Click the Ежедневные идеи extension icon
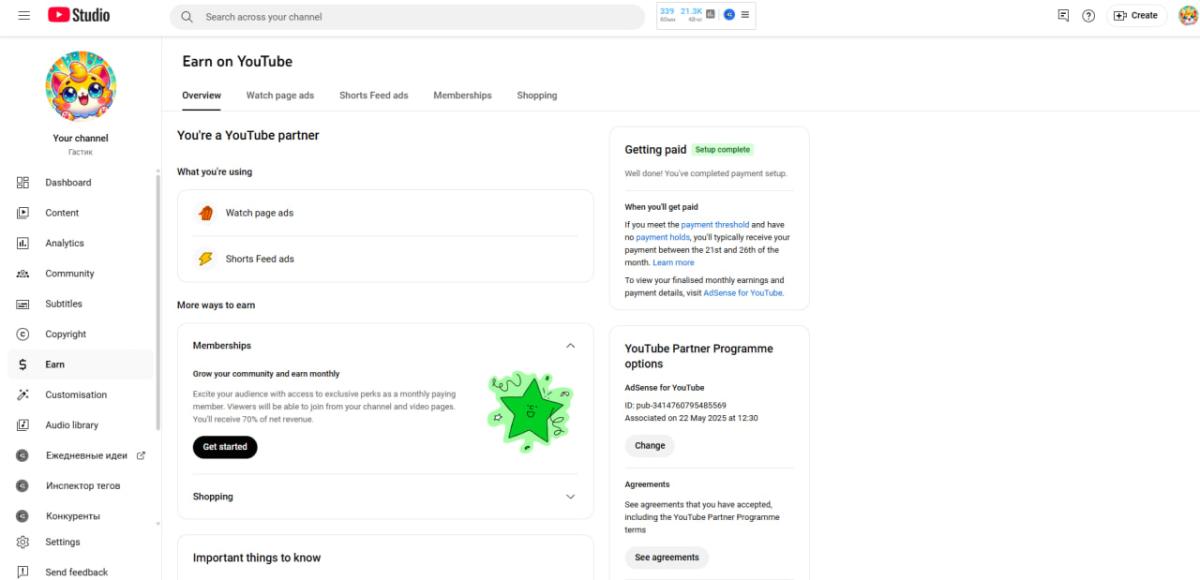The width and height of the screenshot is (1200, 580). point(23,456)
